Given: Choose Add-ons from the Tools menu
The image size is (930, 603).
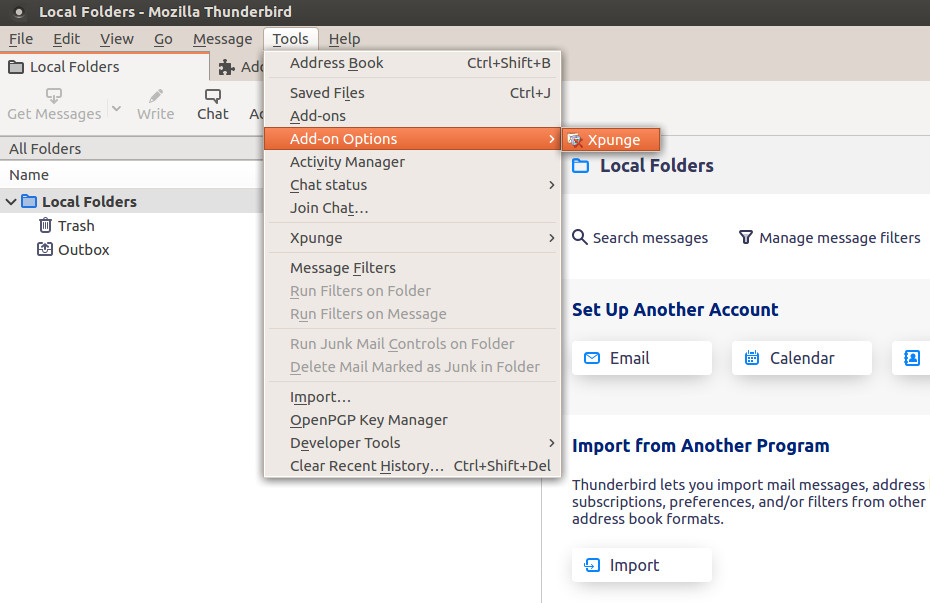Looking at the screenshot, I should point(412,116).
